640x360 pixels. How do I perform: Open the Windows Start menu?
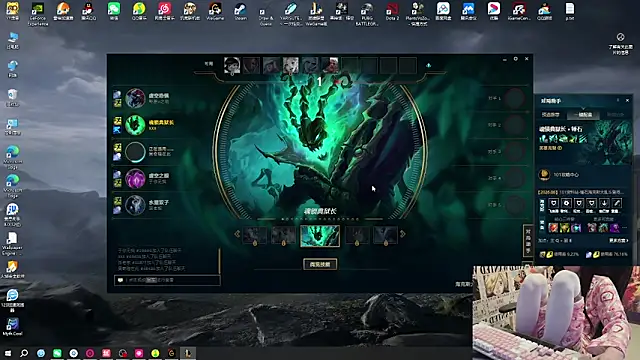[8, 353]
